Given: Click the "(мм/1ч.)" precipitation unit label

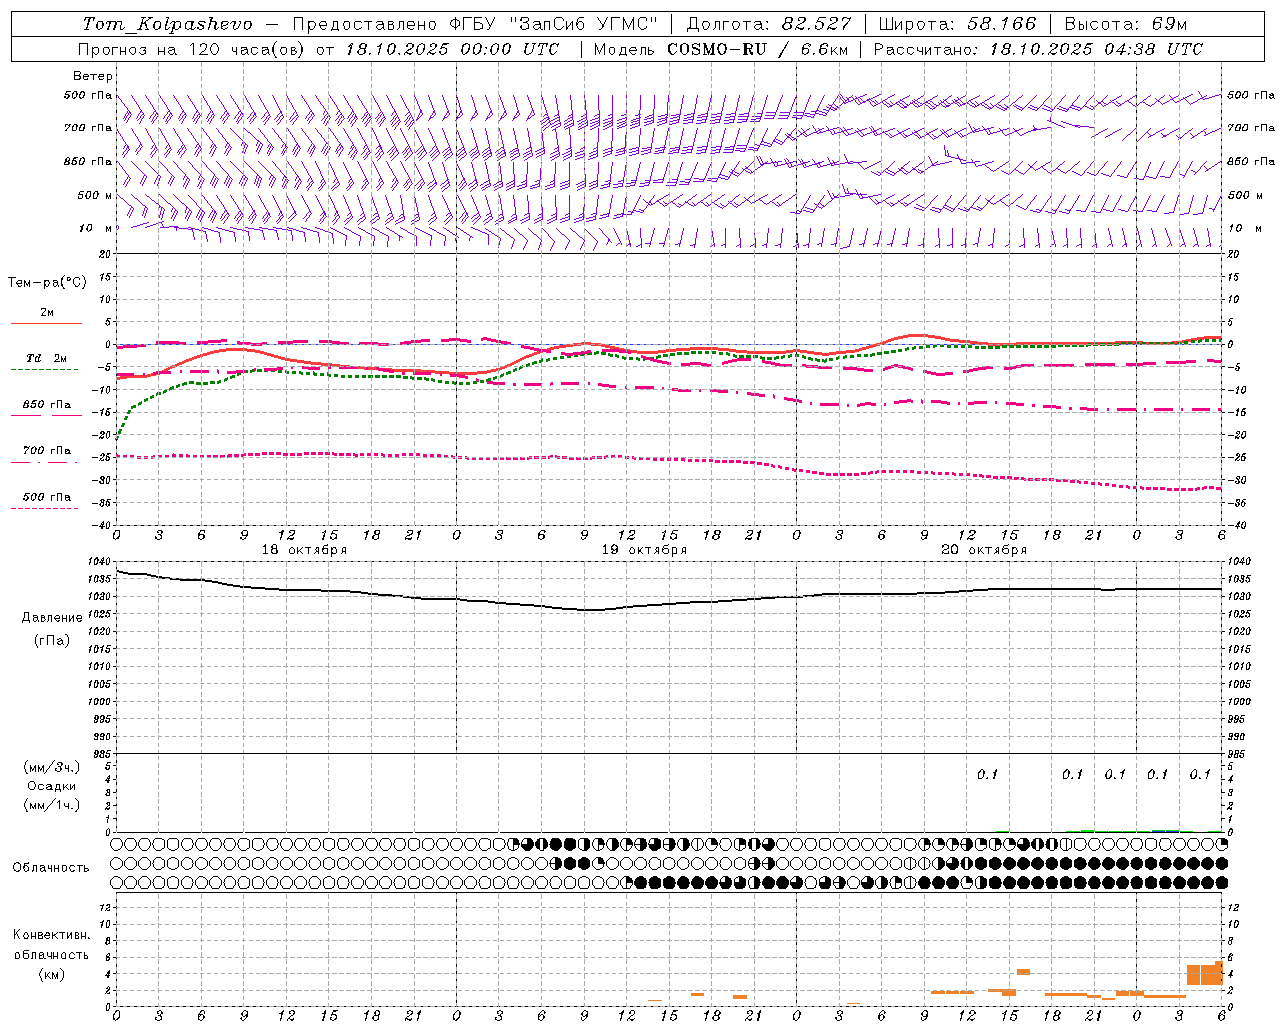Looking at the screenshot, I should coord(51,805).
